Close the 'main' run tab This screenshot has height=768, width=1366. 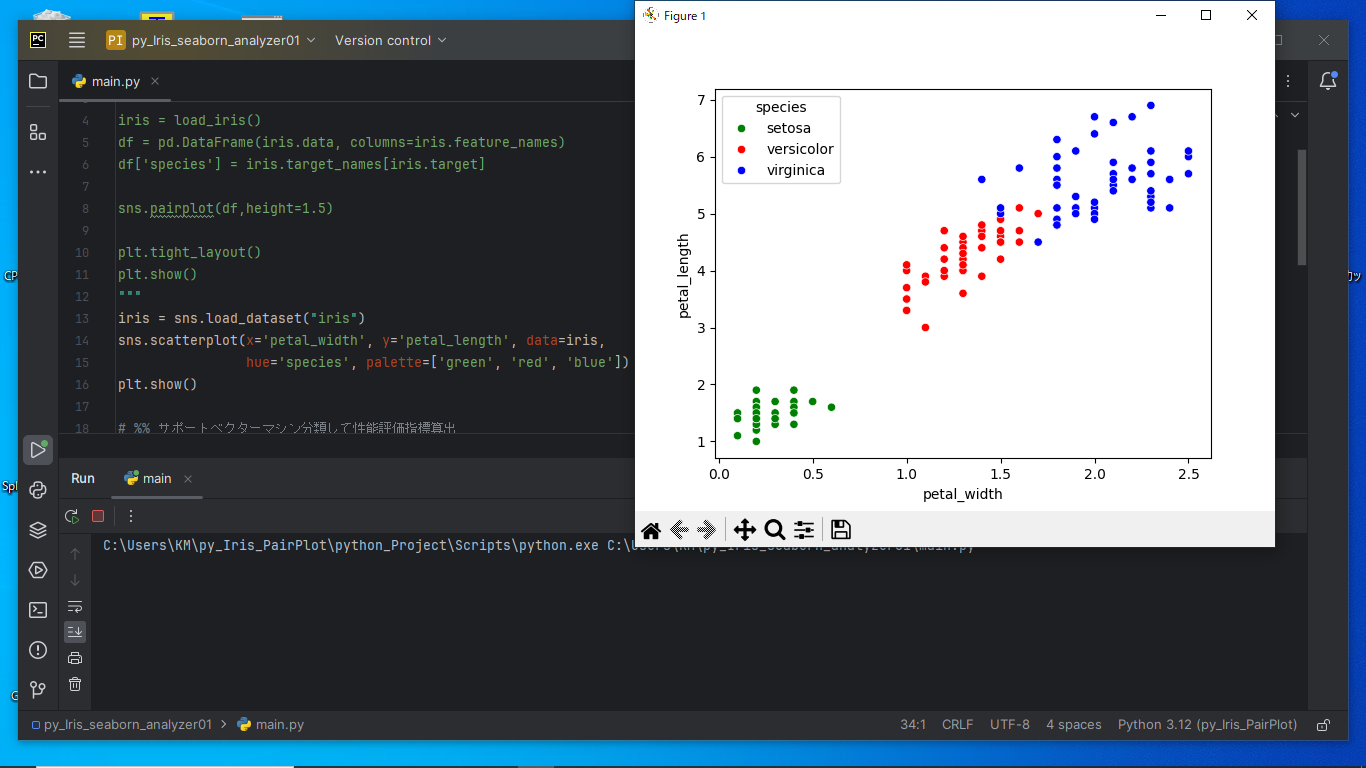click(188, 479)
